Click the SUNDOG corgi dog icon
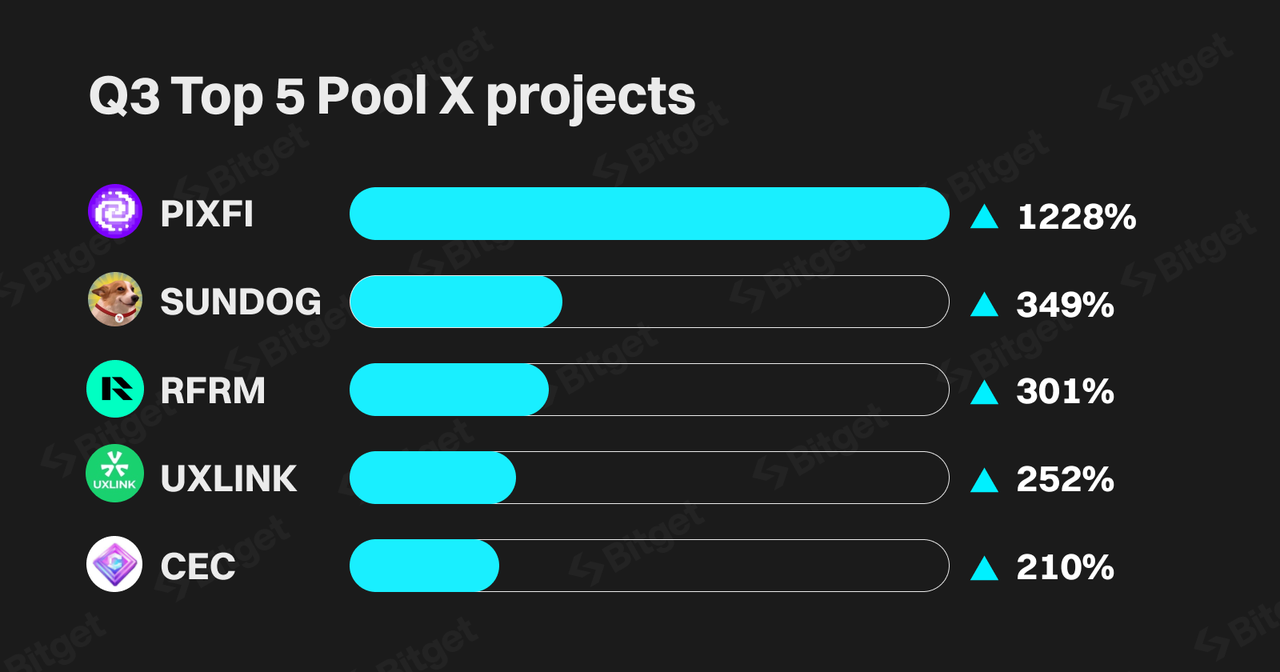The image size is (1280, 672). coord(115,300)
